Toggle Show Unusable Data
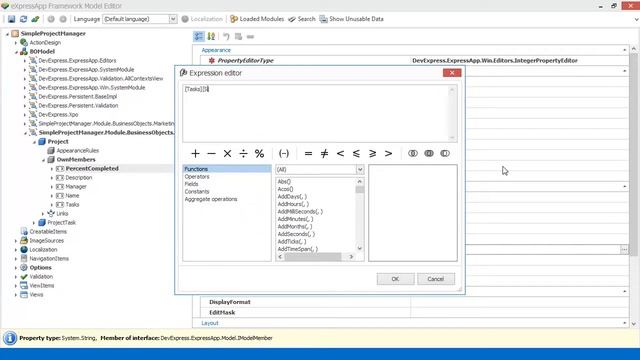 351,19
